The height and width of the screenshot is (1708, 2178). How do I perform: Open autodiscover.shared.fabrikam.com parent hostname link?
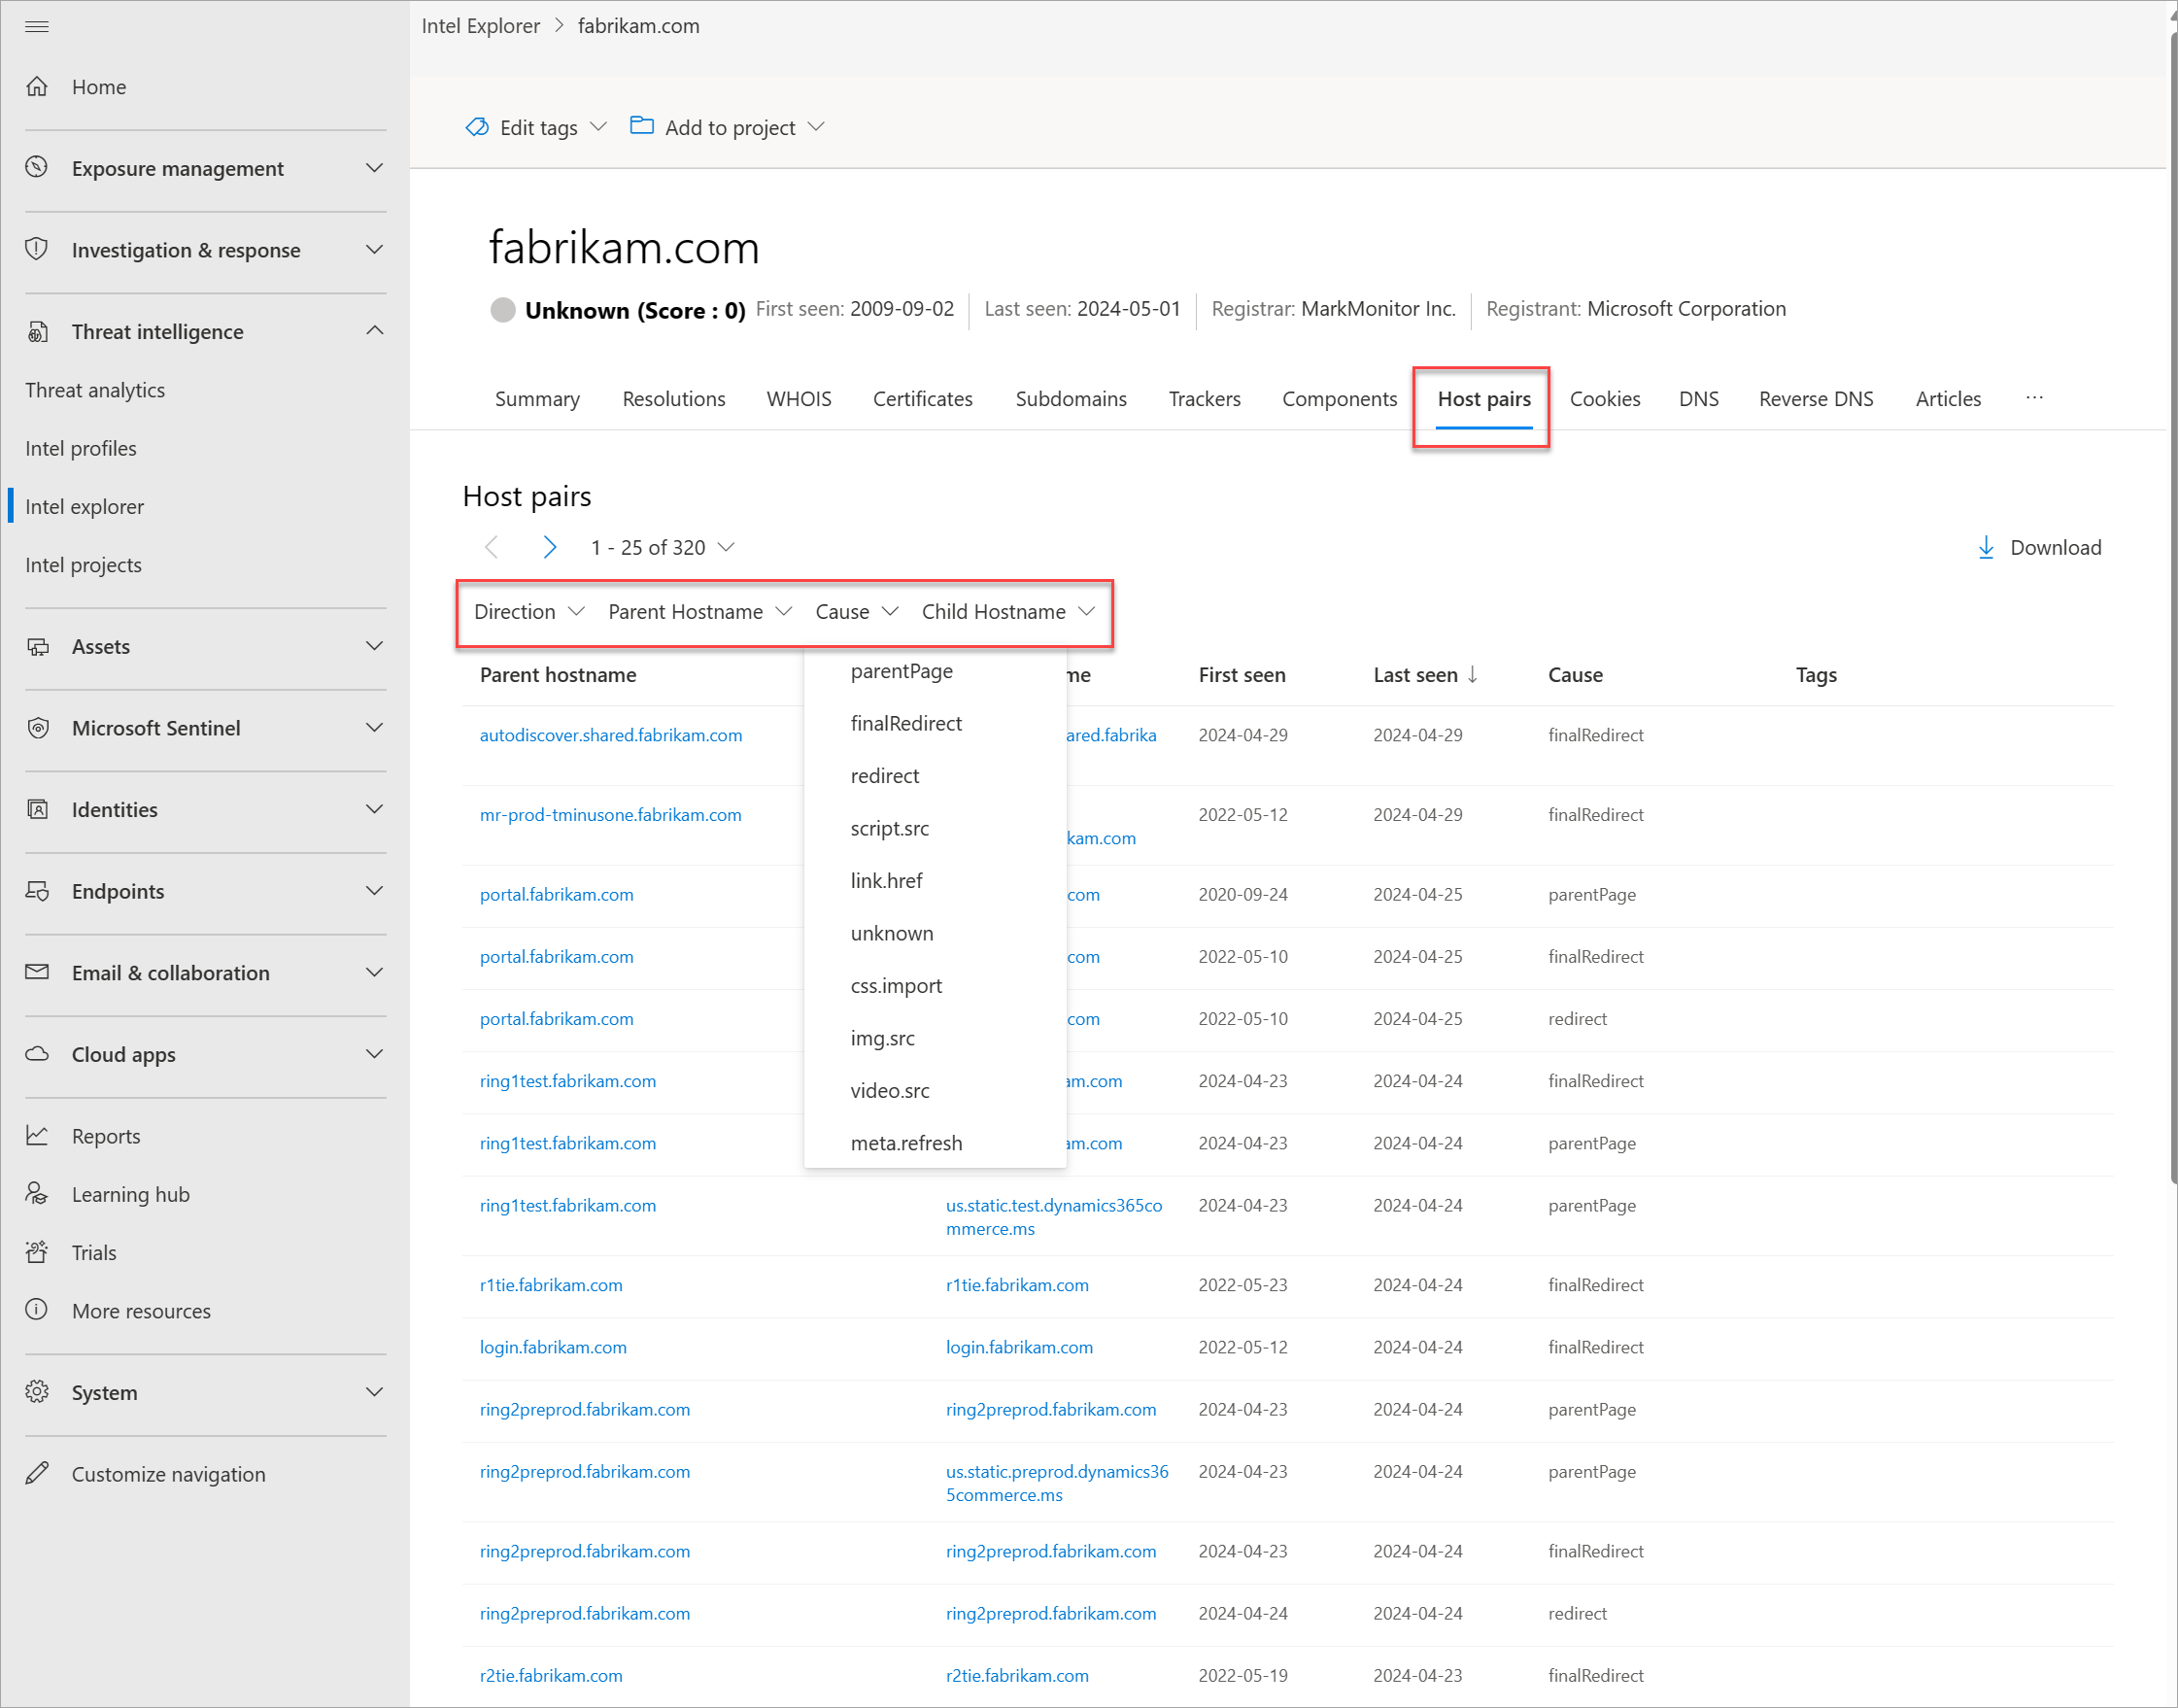click(x=610, y=735)
